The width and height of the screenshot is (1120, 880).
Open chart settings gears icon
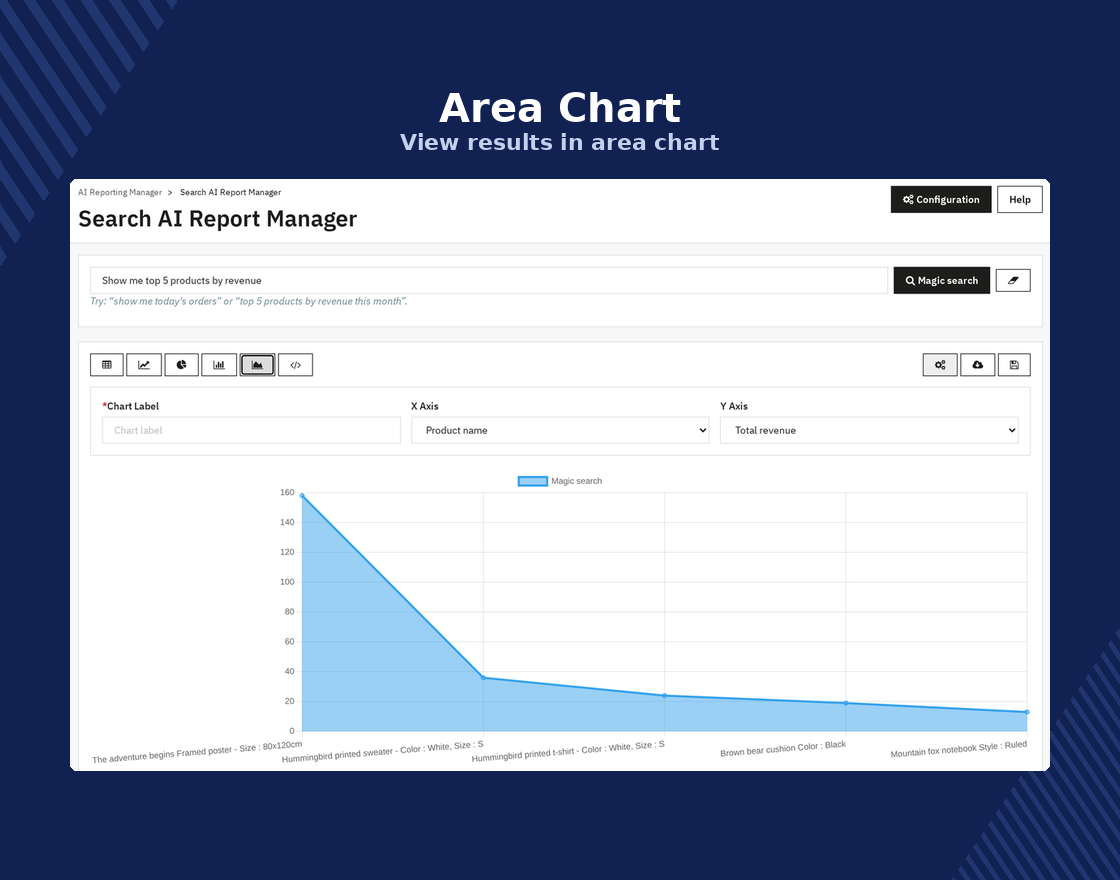[940, 365]
